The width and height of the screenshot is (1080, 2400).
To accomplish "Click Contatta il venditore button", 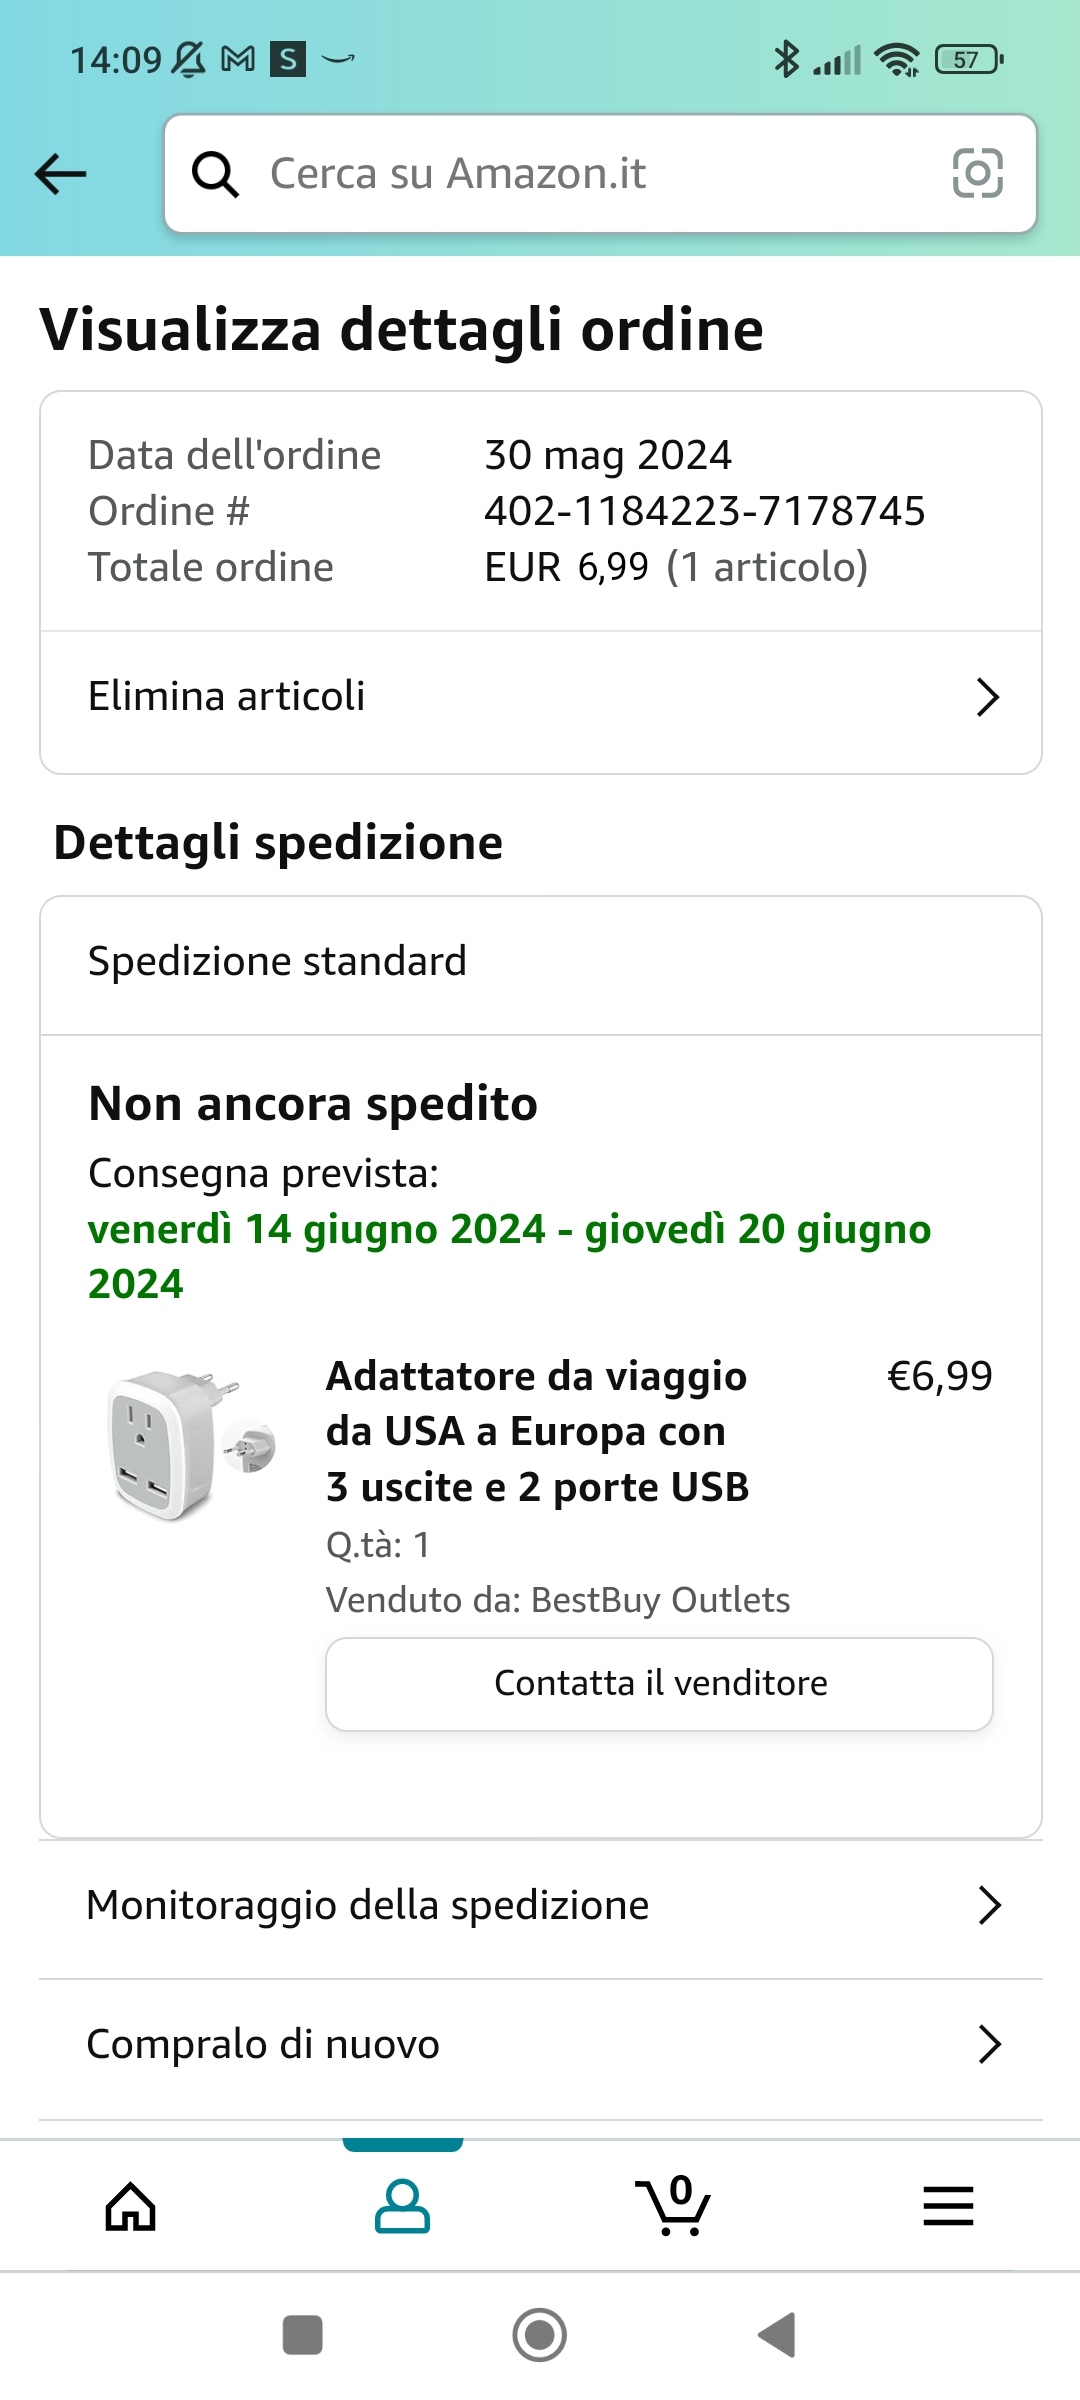I will tap(660, 1684).
